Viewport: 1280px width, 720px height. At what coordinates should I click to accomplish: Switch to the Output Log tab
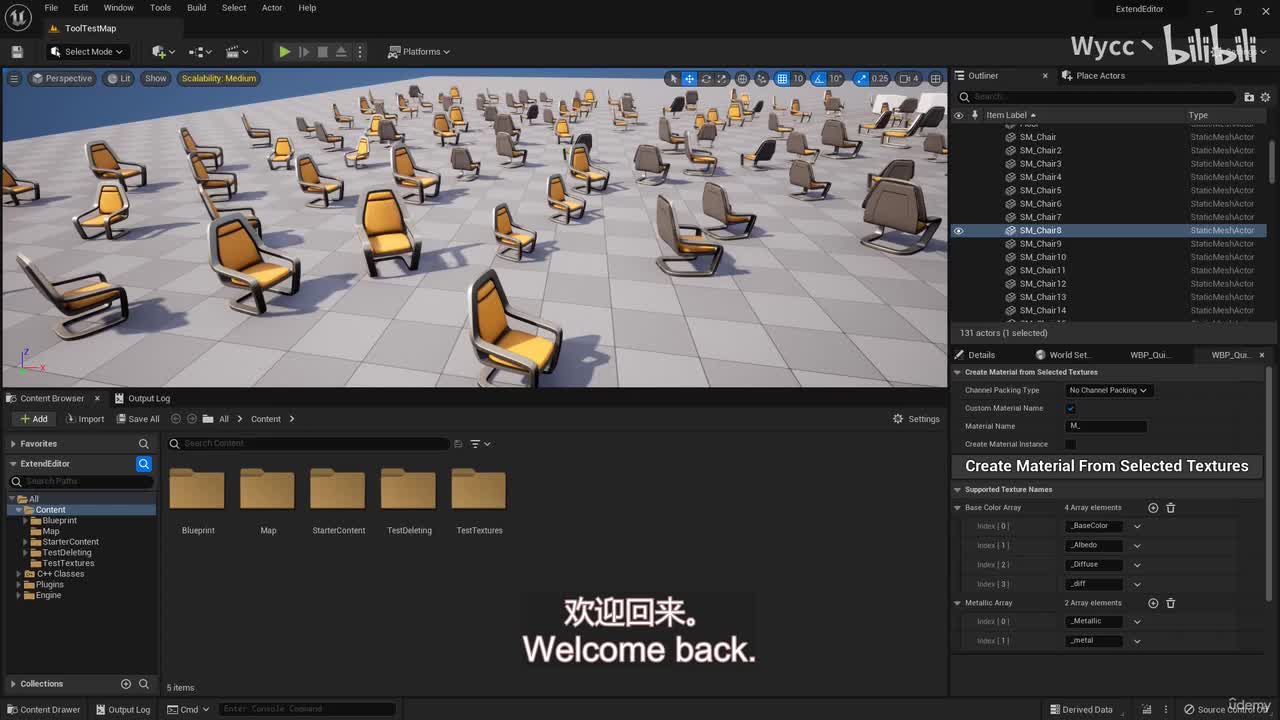tap(142, 398)
